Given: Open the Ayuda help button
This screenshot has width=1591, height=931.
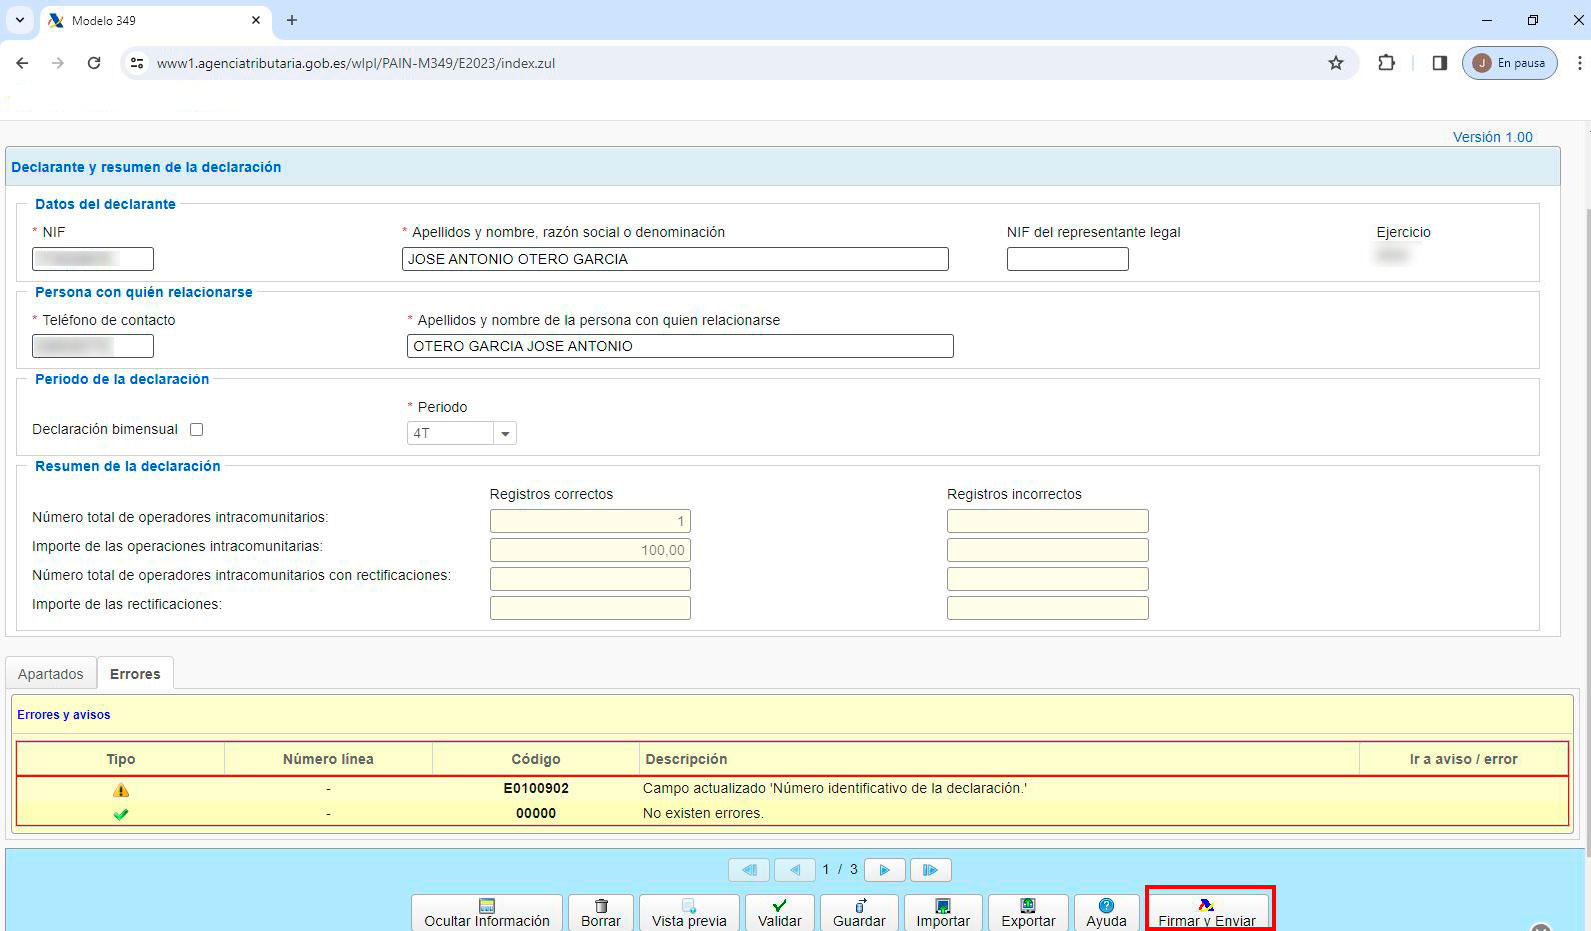Looking at the screenshot, I should coord(1106,912).
